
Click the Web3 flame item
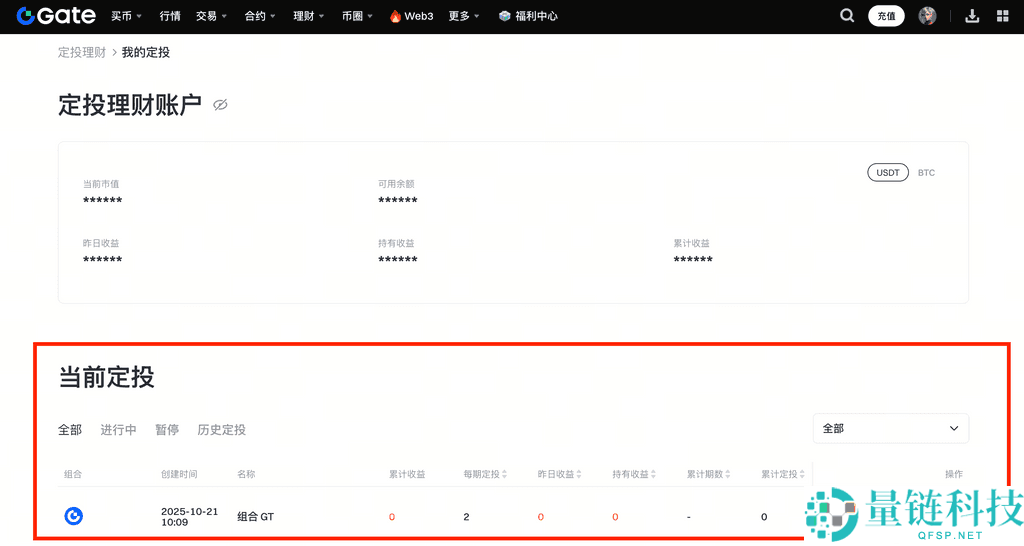(x=411, y=16)
